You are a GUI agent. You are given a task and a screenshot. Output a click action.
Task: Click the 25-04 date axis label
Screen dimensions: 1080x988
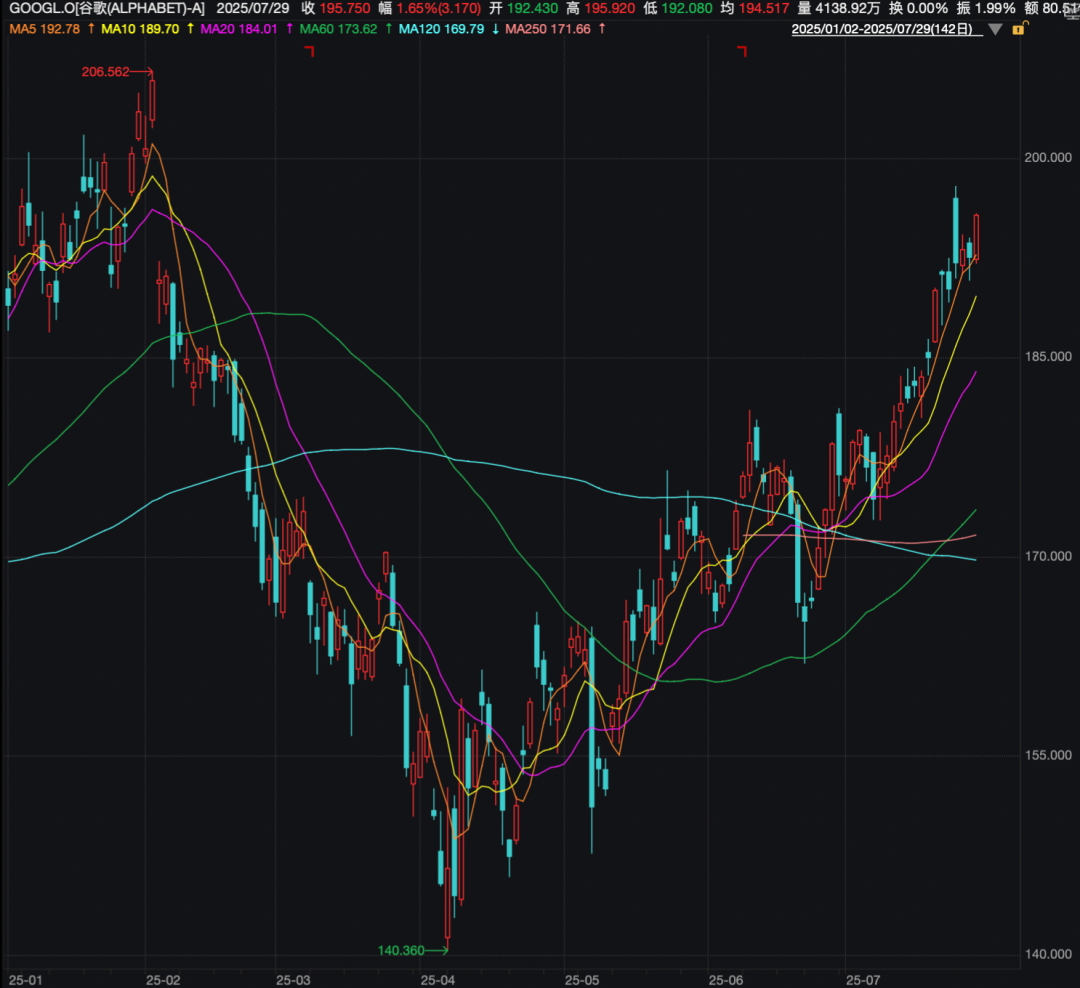(438, 980)
